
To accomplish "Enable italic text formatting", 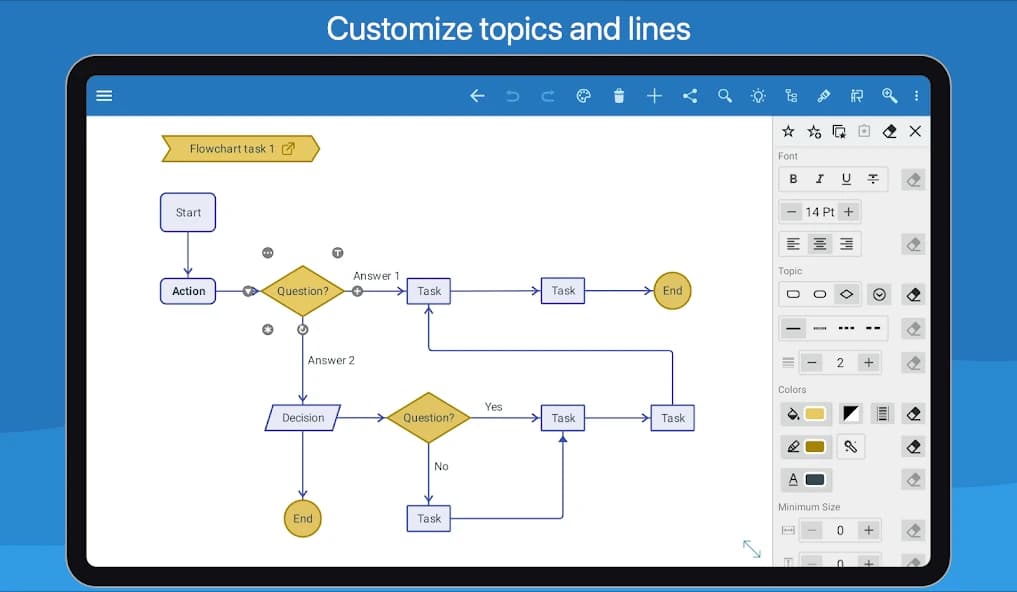I will pos(819,178).
